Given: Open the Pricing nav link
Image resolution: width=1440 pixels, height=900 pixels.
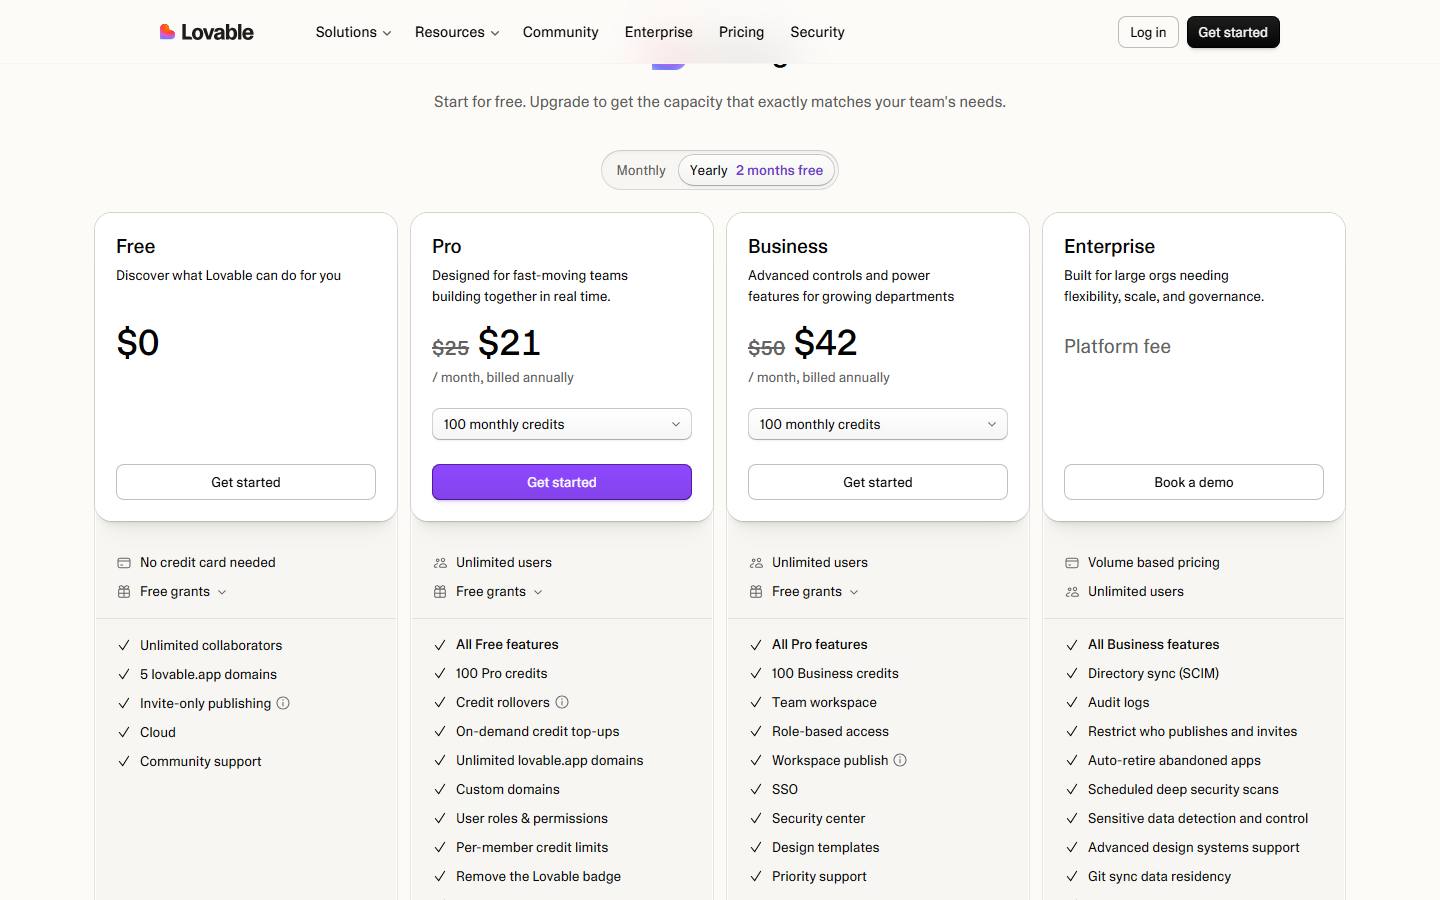Looking at the screenshot, I should [x=741, y=32].
